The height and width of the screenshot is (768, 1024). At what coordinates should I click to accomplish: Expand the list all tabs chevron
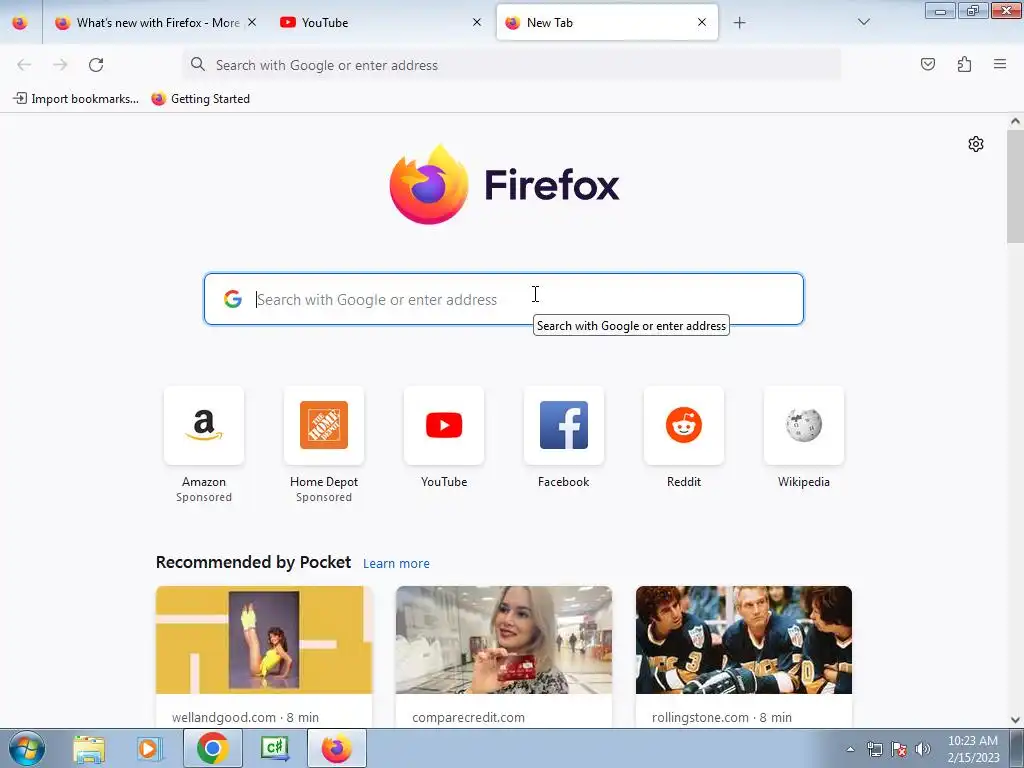click(863, 22)
